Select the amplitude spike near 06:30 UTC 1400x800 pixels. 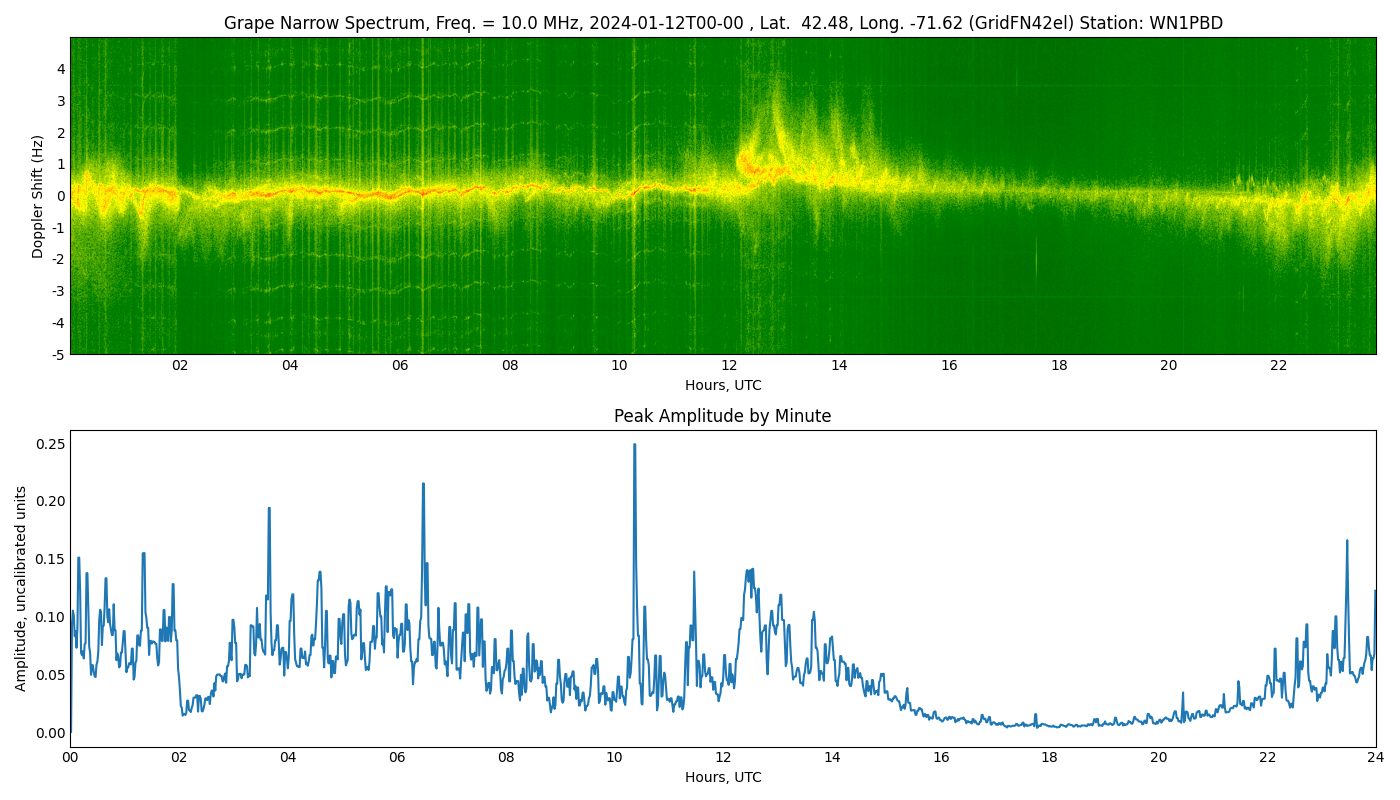pos(423,486)
